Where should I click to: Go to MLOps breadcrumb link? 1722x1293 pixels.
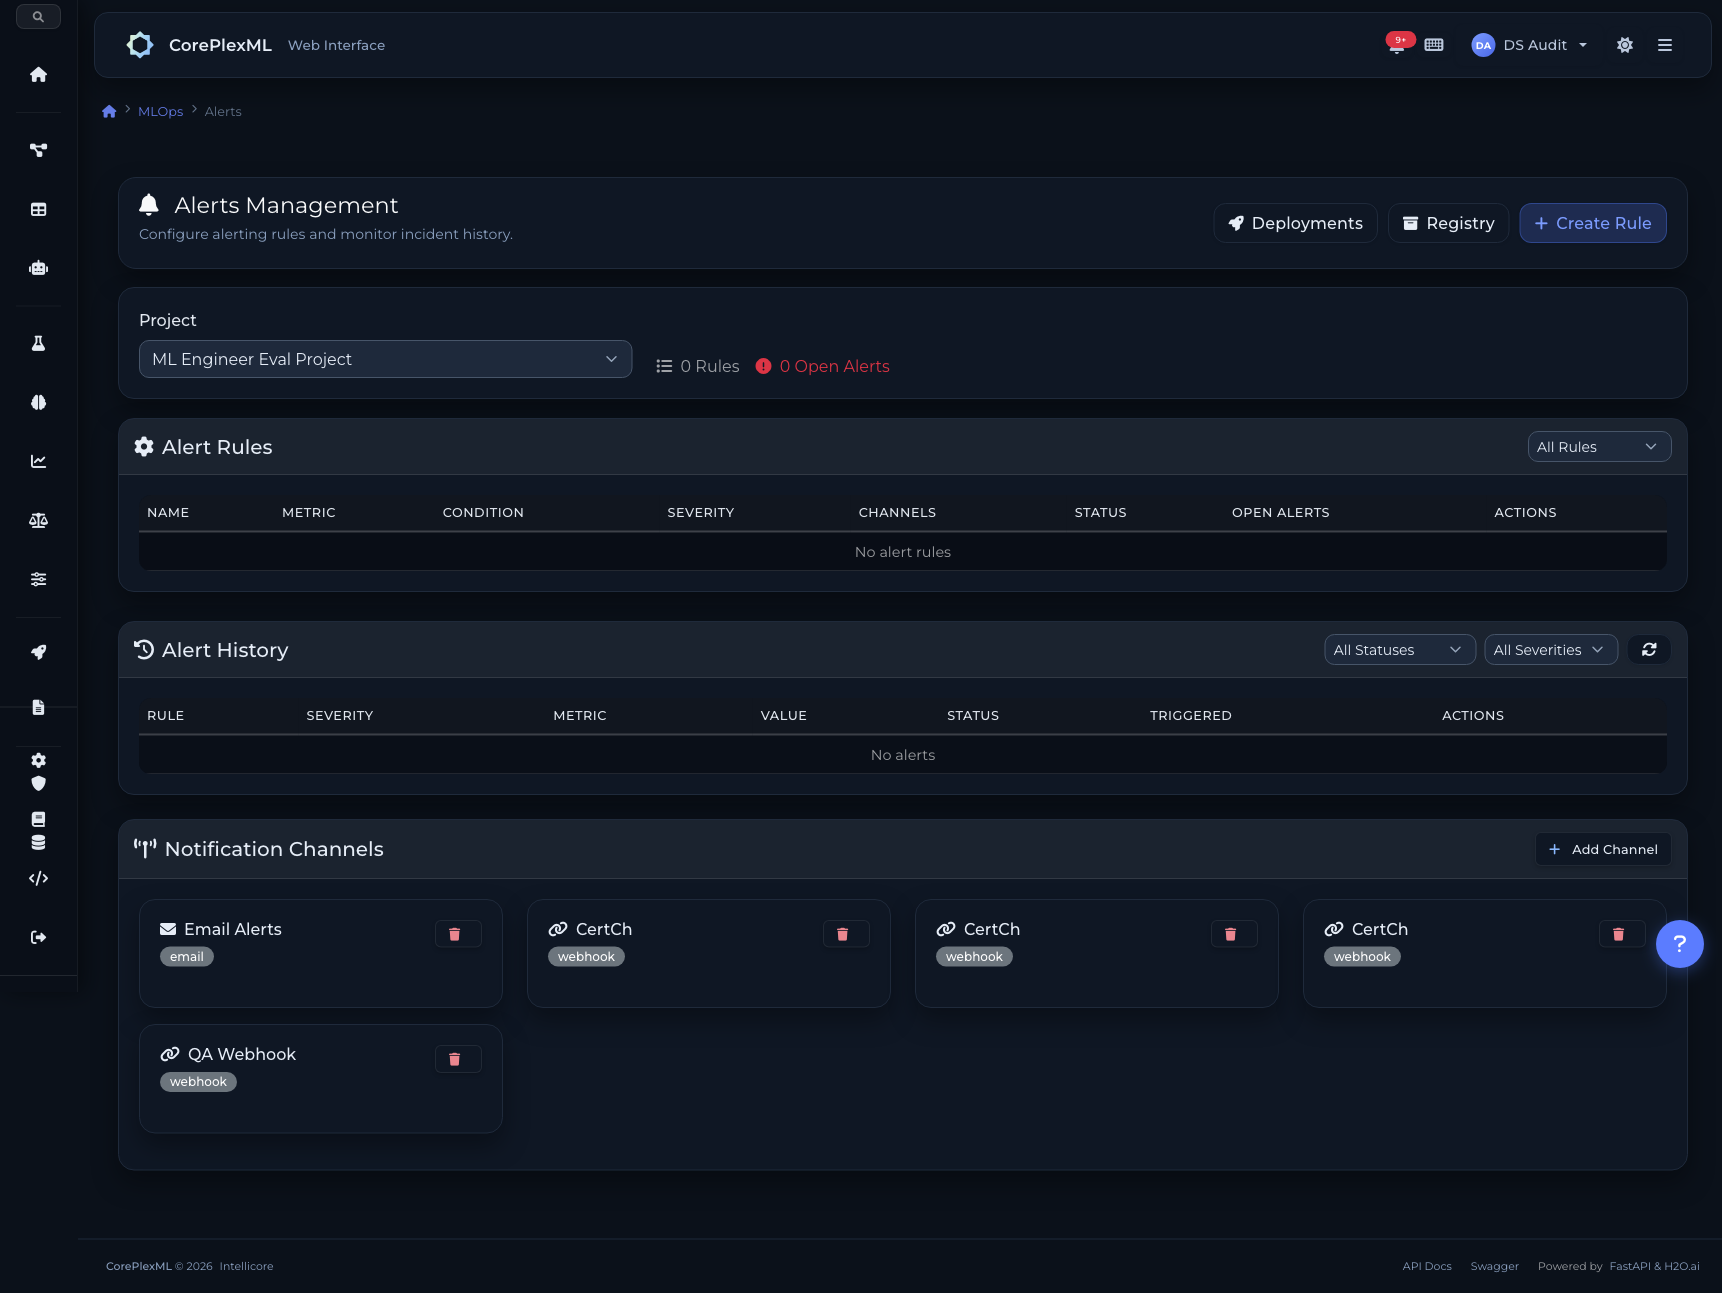160,112
